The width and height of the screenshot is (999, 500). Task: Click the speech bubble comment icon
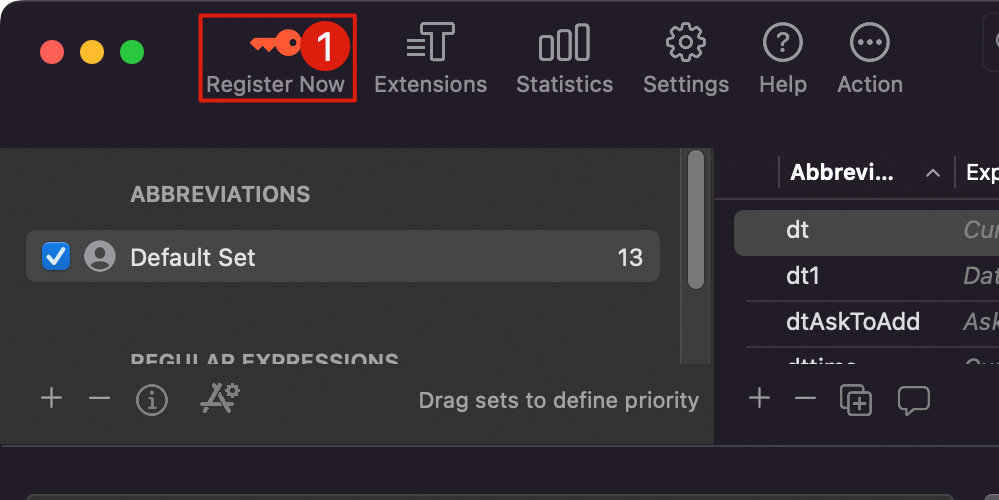[x=913, y=400]
